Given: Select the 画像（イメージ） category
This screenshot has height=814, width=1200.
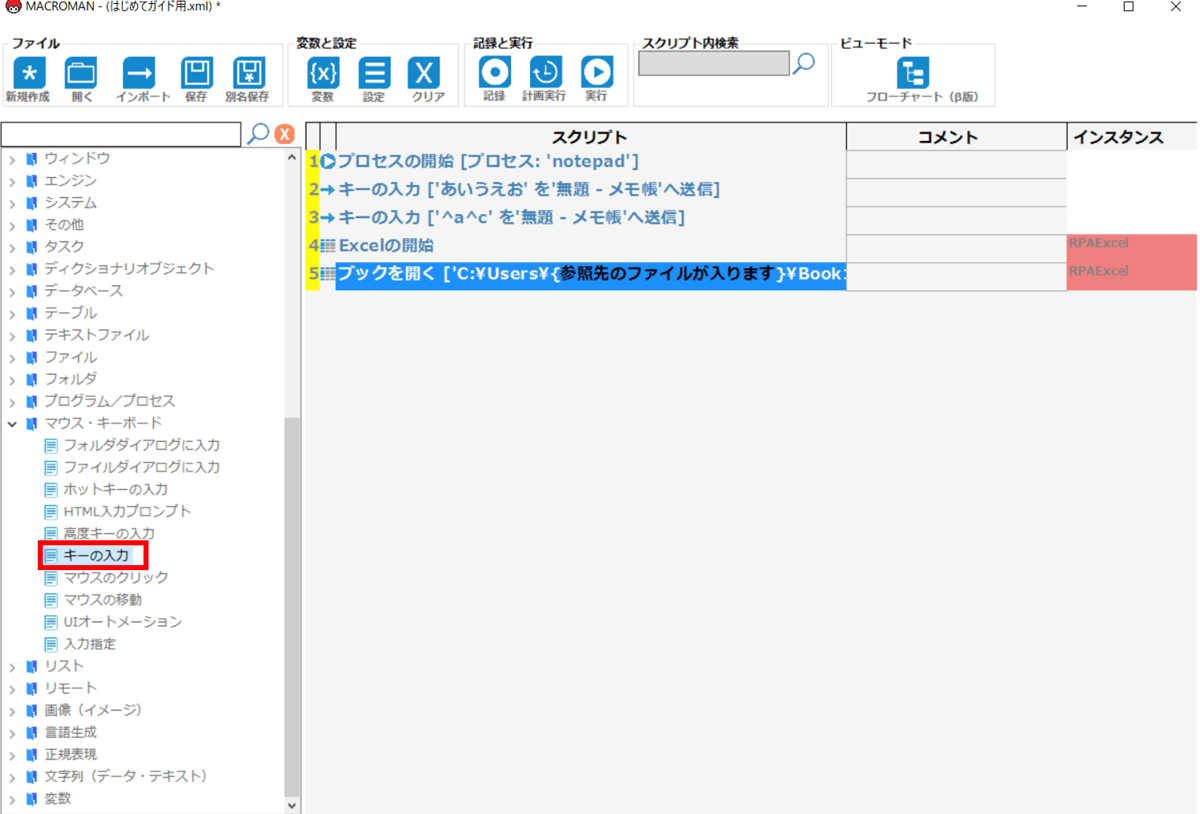Looking at the screenshot, I should tap(94, 710).
